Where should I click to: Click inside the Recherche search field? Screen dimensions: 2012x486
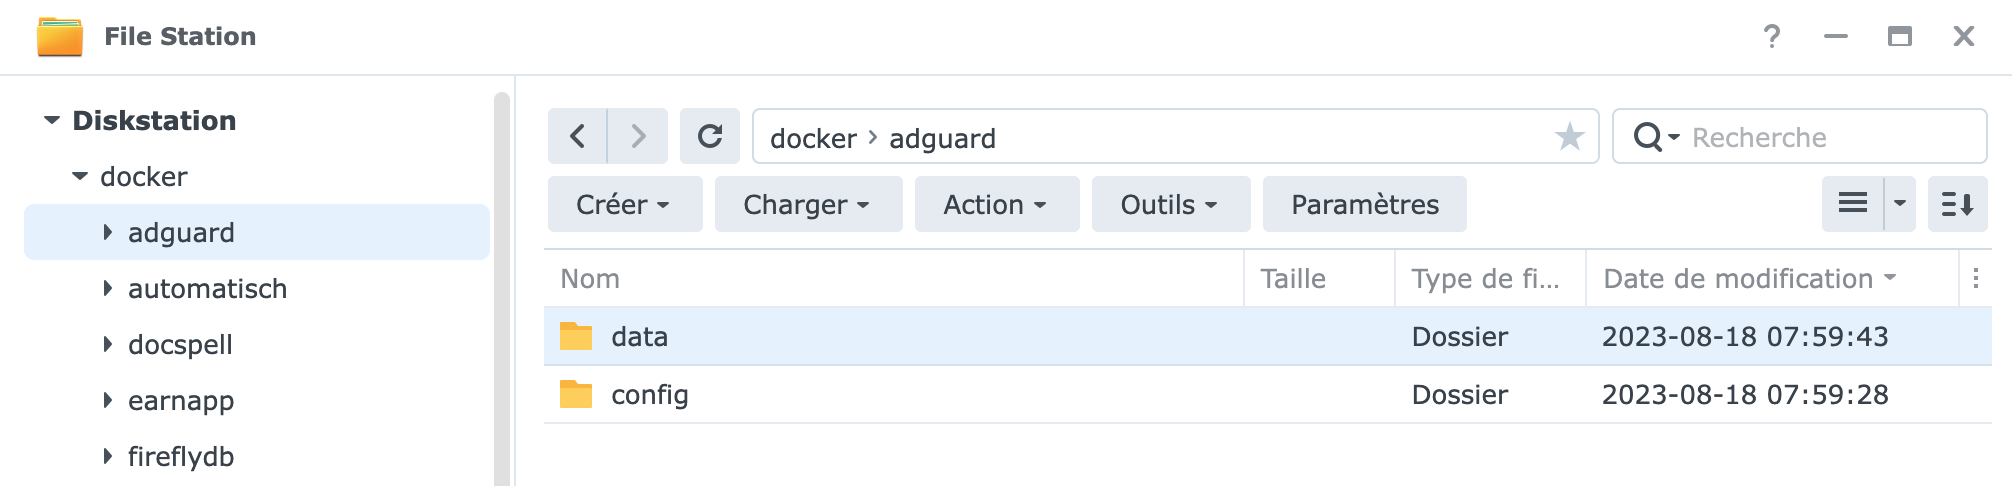tap(1832, 136)
